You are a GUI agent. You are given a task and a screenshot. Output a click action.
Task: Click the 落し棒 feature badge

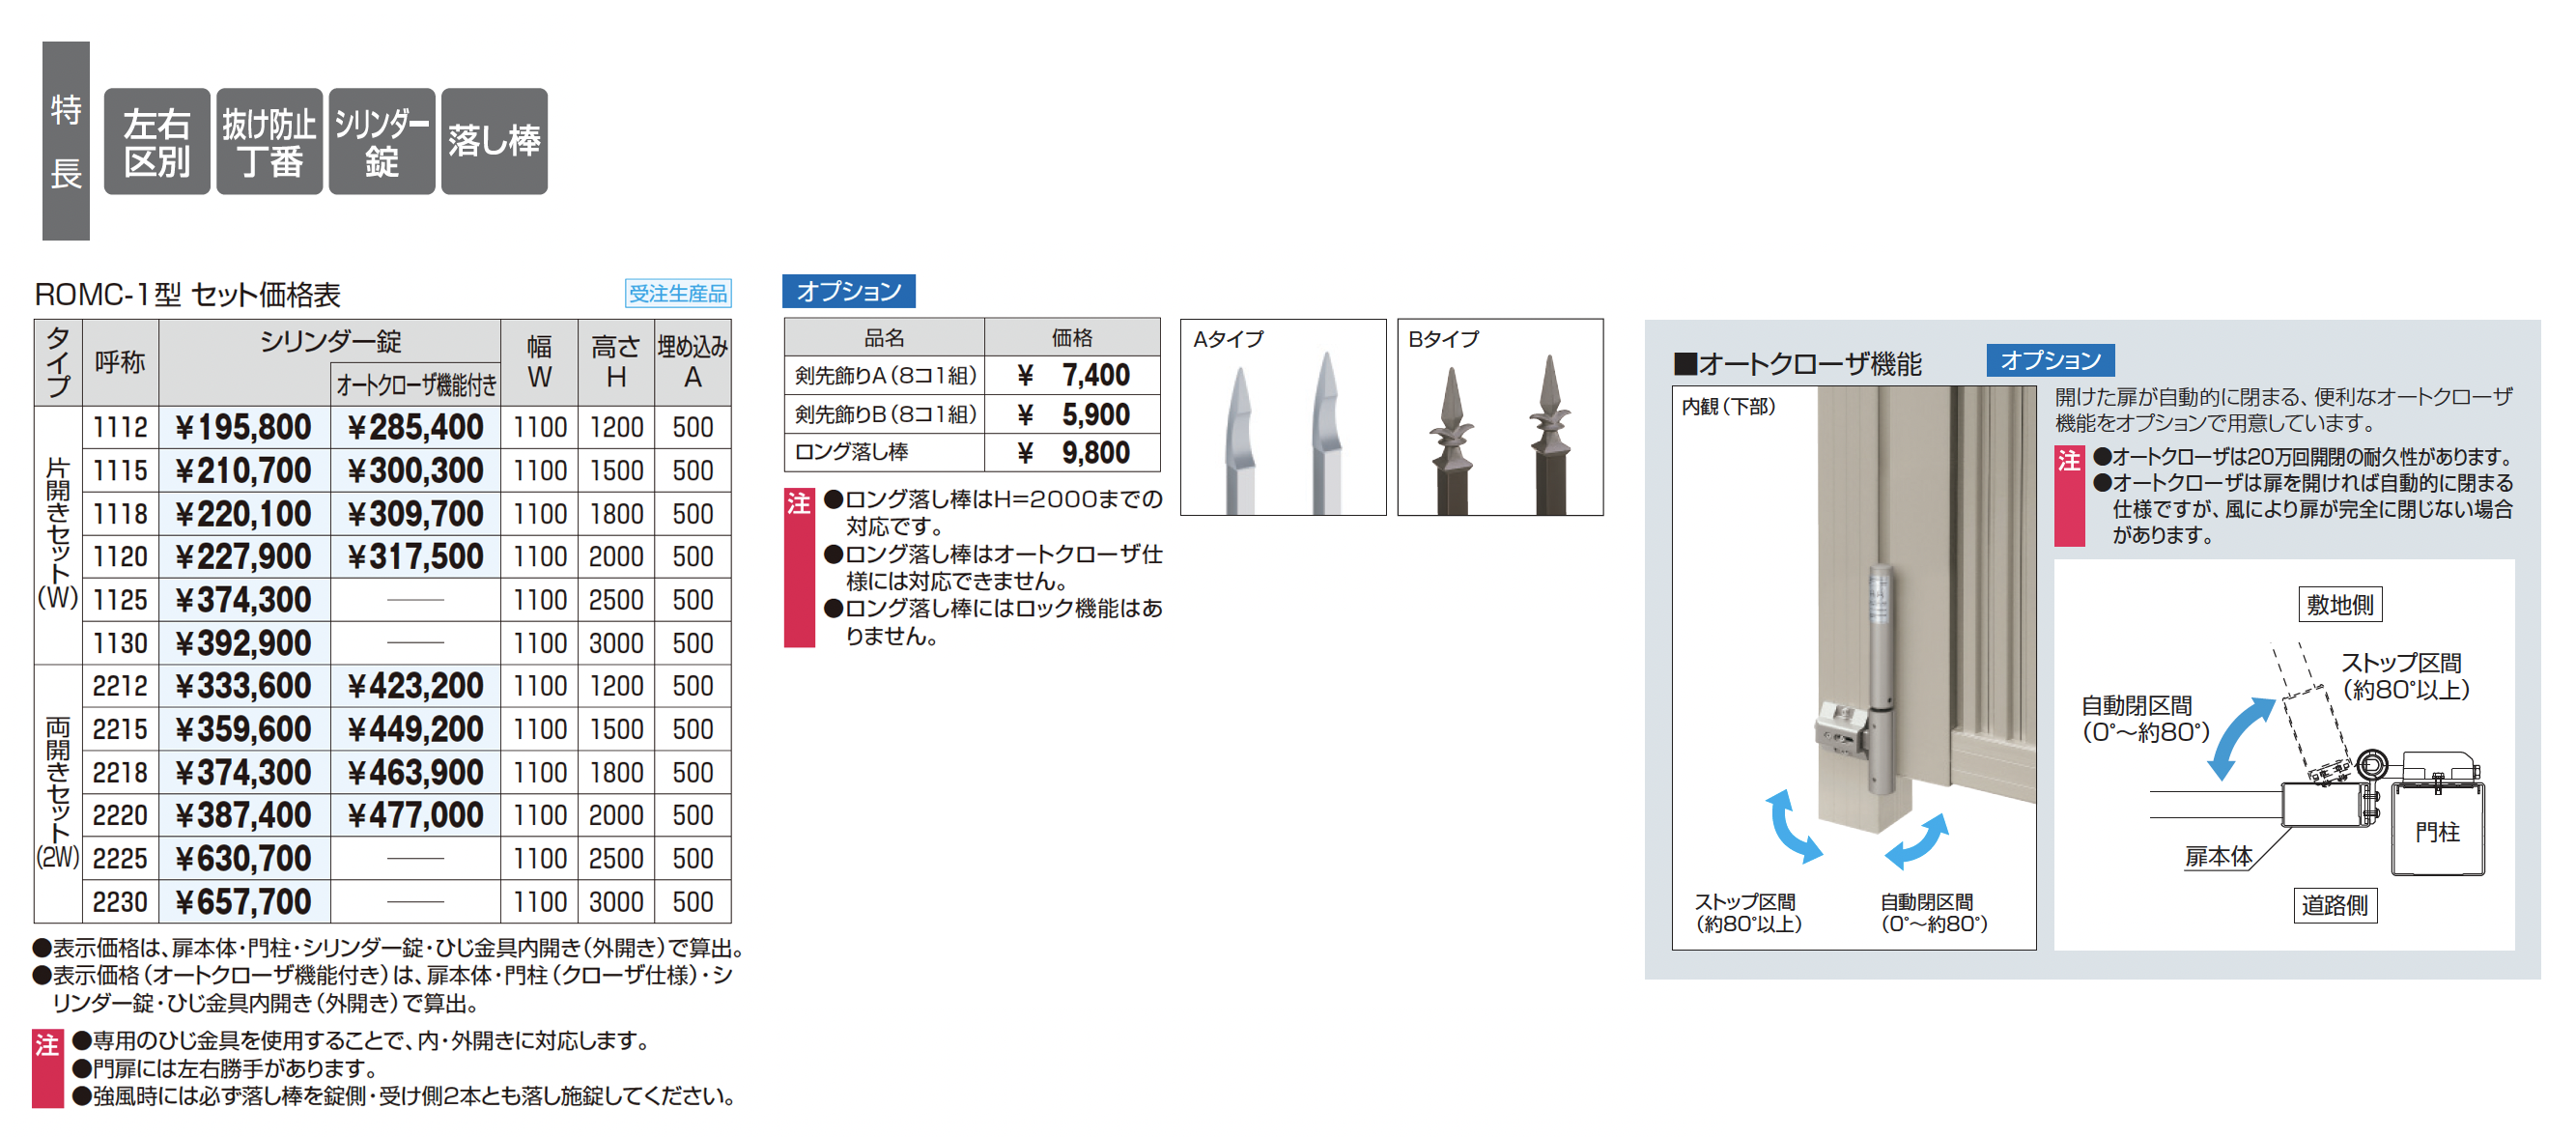(494, 141)
